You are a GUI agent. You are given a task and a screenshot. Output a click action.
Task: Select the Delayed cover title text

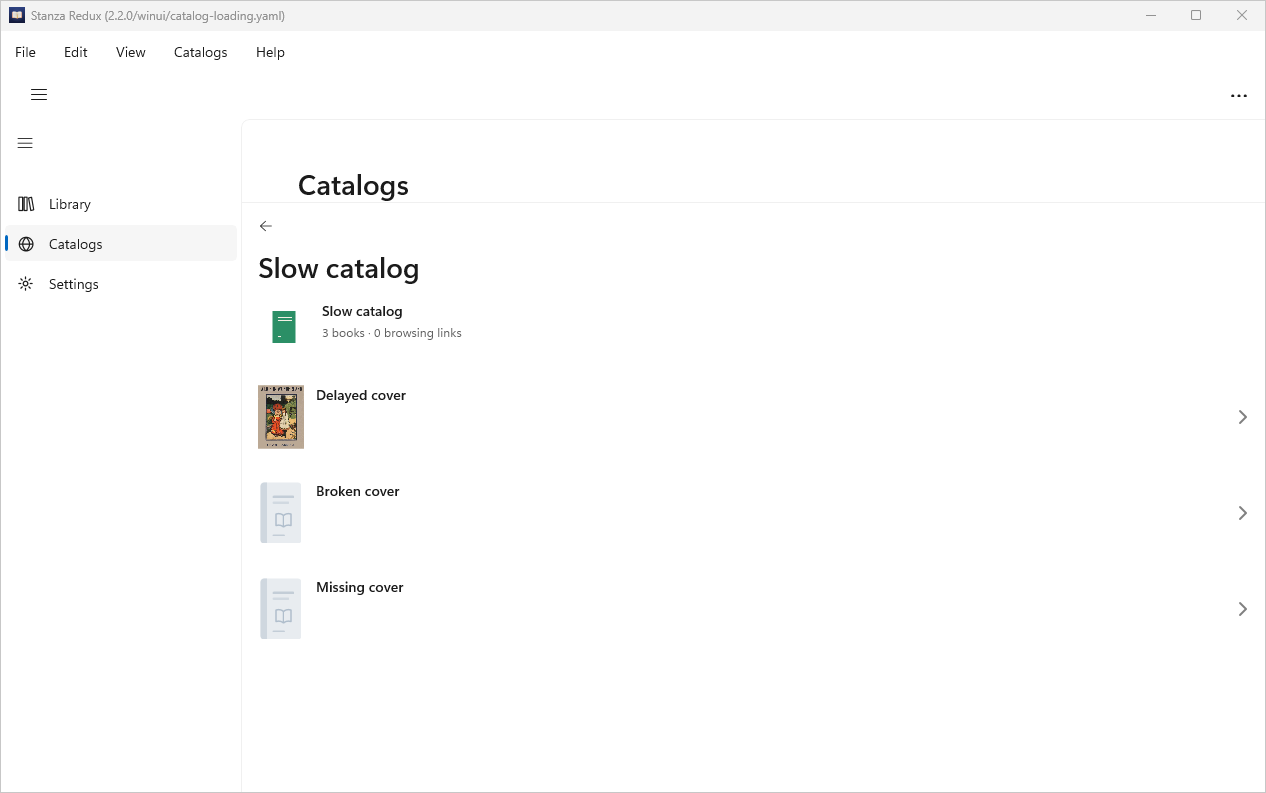[361, 395]
